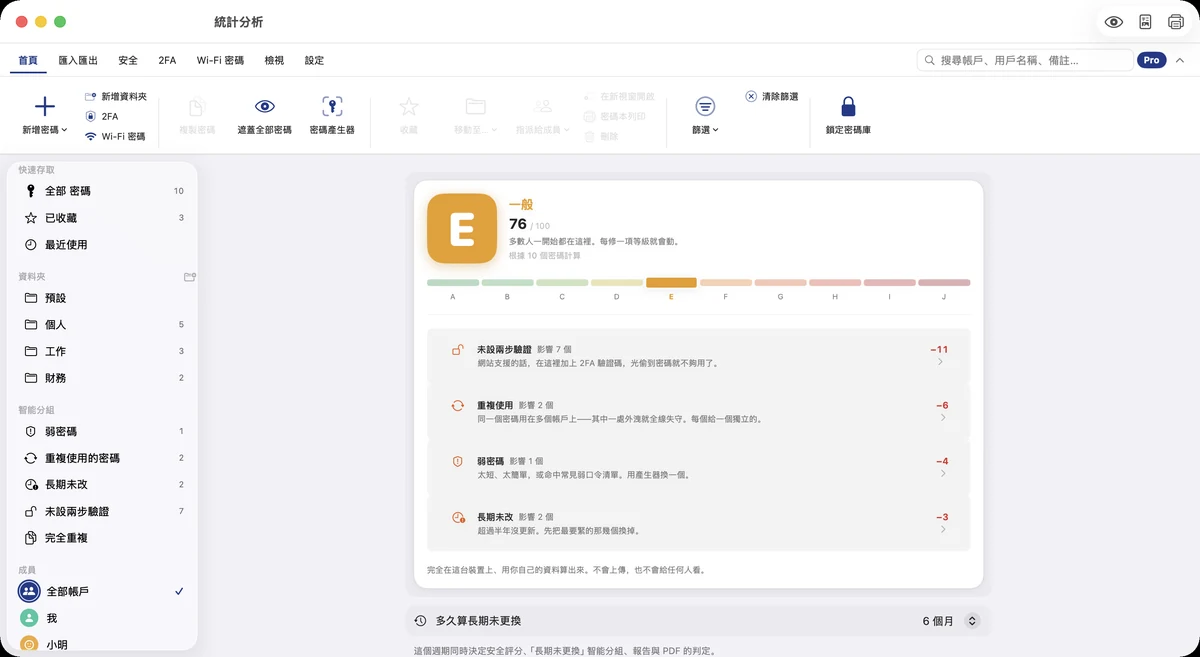Click 清除篩選 button
This screenshot has height=657, width=1200.
pos(772,96)
